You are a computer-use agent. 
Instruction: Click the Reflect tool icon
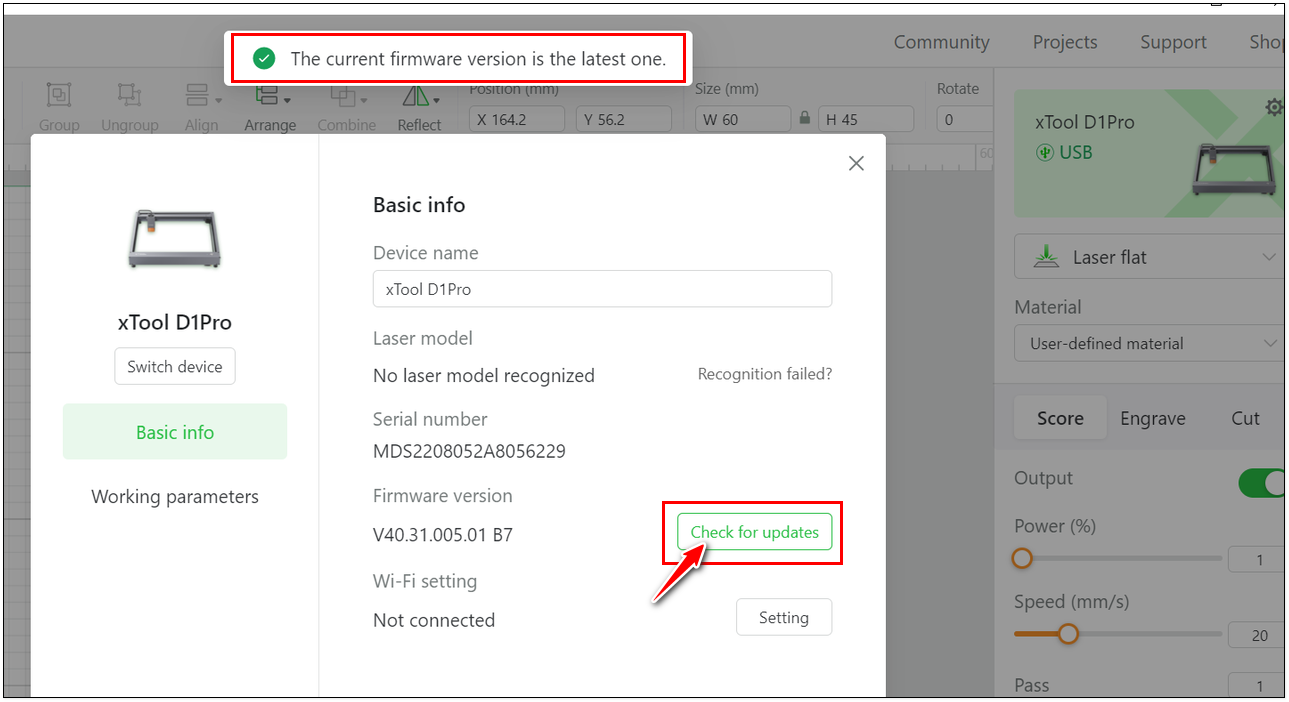[418, 97]
